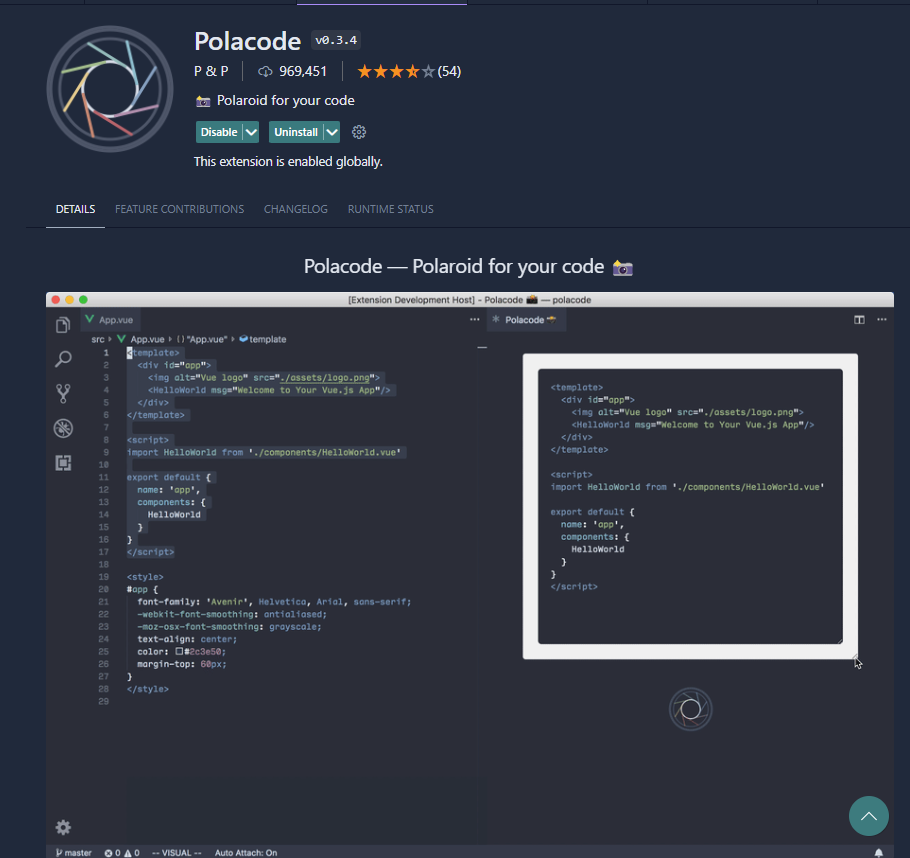Open the Uninstall button dropdown arrow
Viewport: 910px width, 858px height.
click(x=329, y=131)
